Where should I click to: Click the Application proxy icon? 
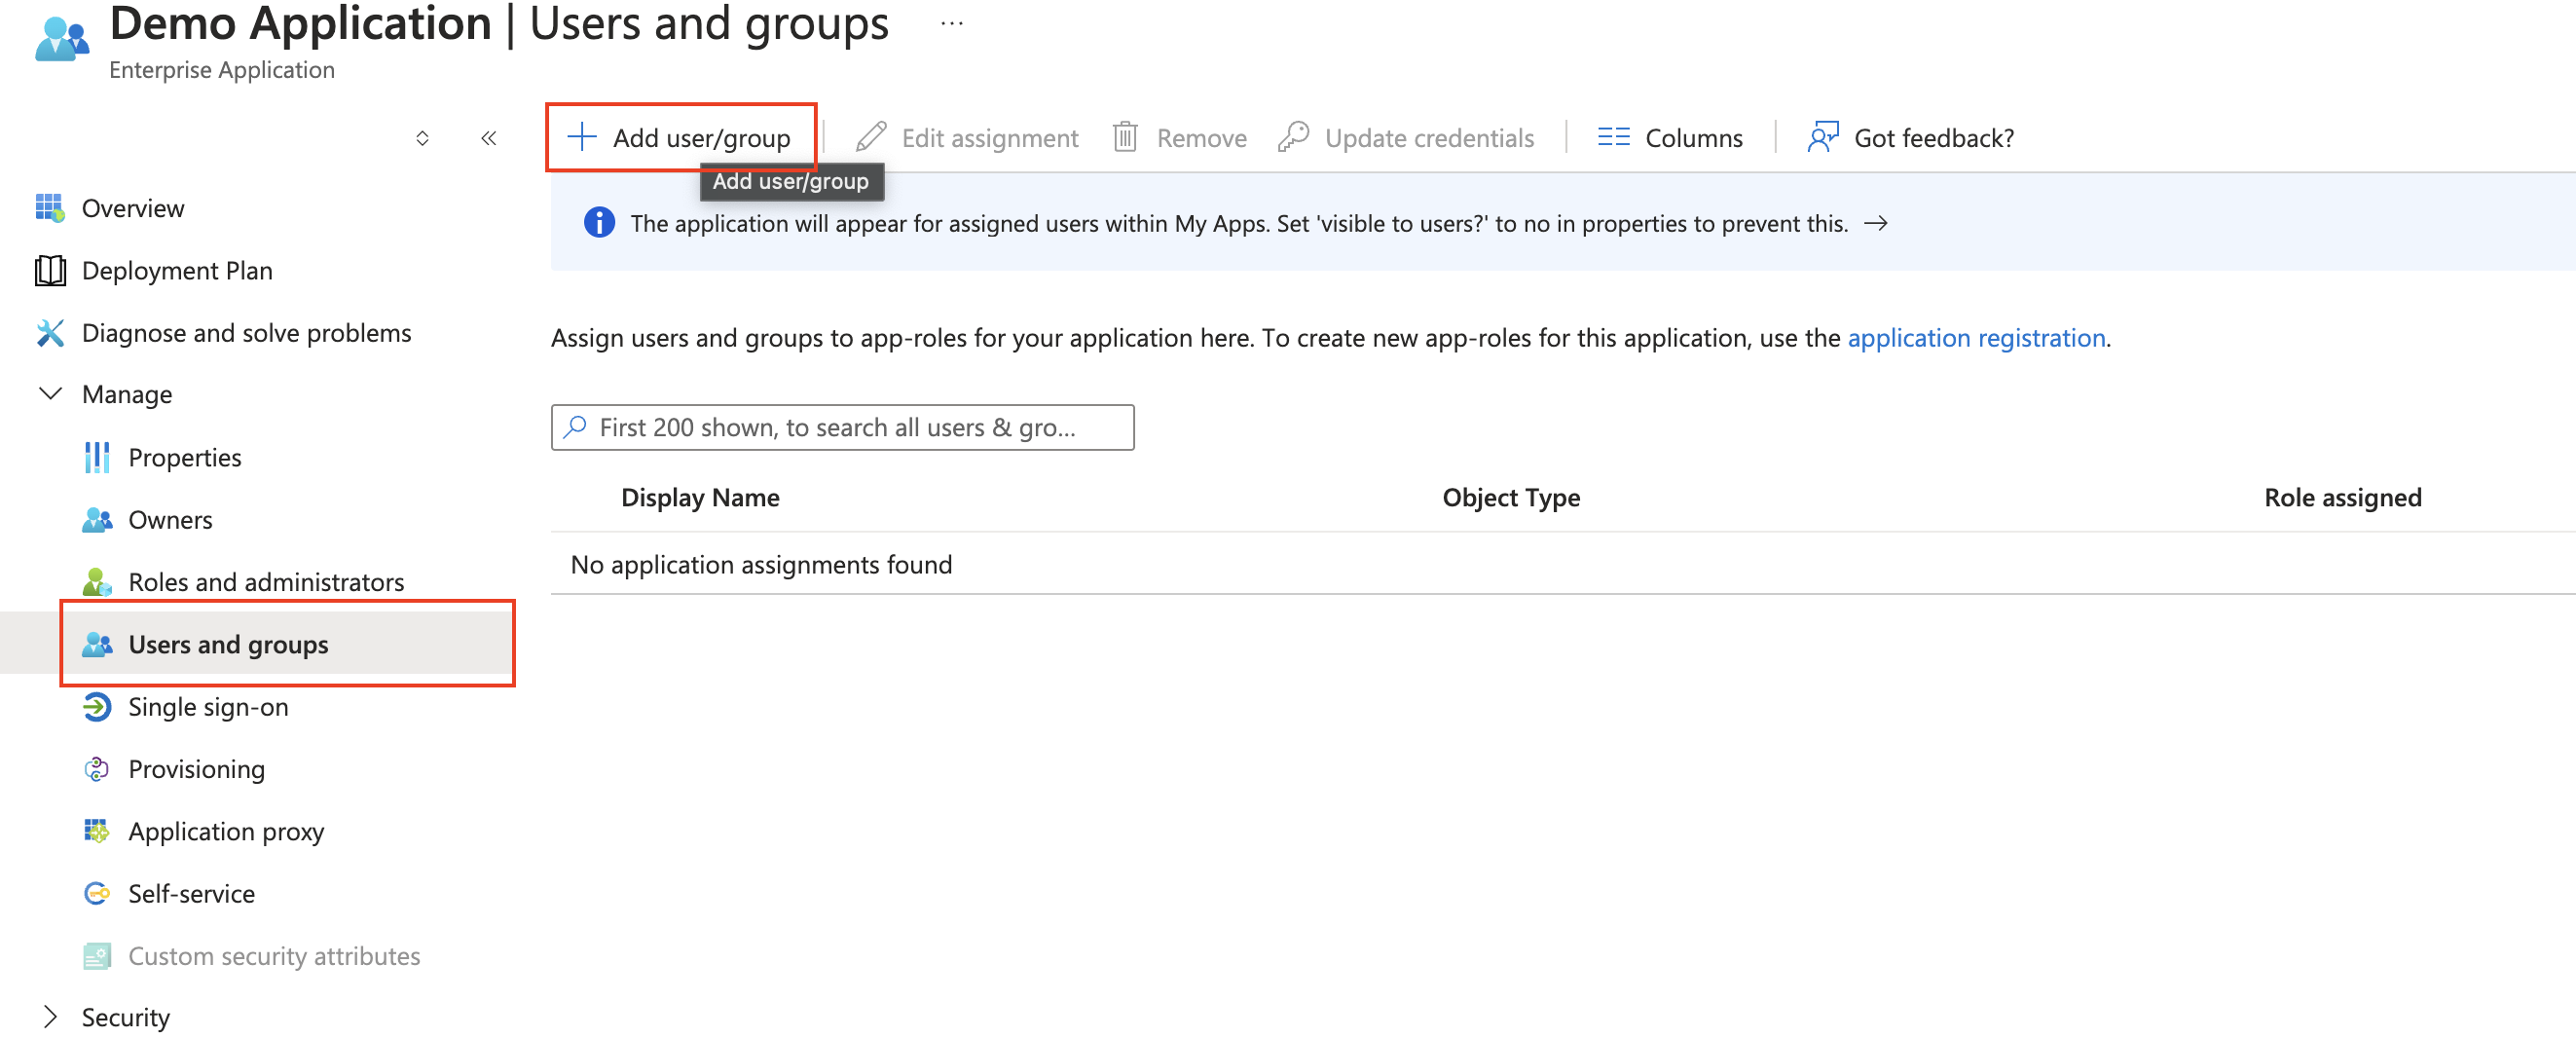pyautogui.click(x=97, y=831)
